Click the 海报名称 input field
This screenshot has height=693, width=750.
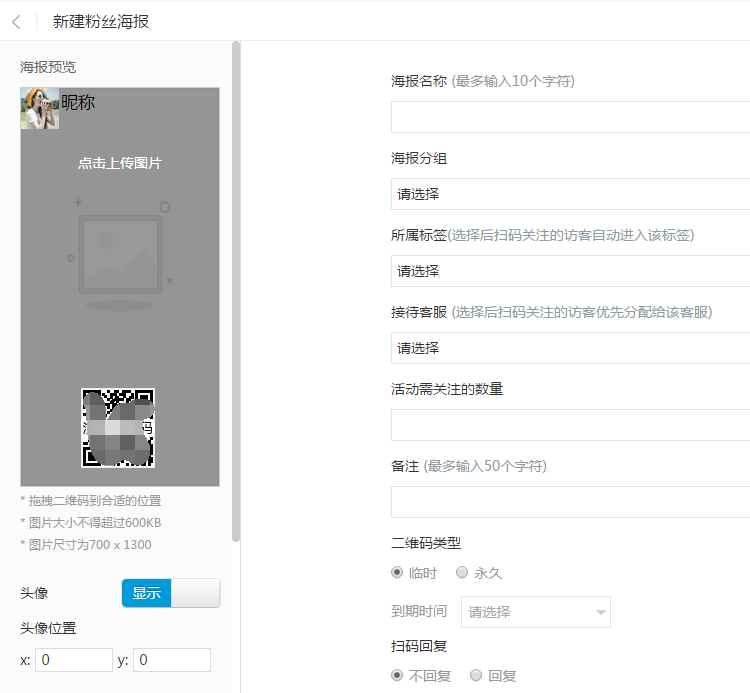click(570, 117)
